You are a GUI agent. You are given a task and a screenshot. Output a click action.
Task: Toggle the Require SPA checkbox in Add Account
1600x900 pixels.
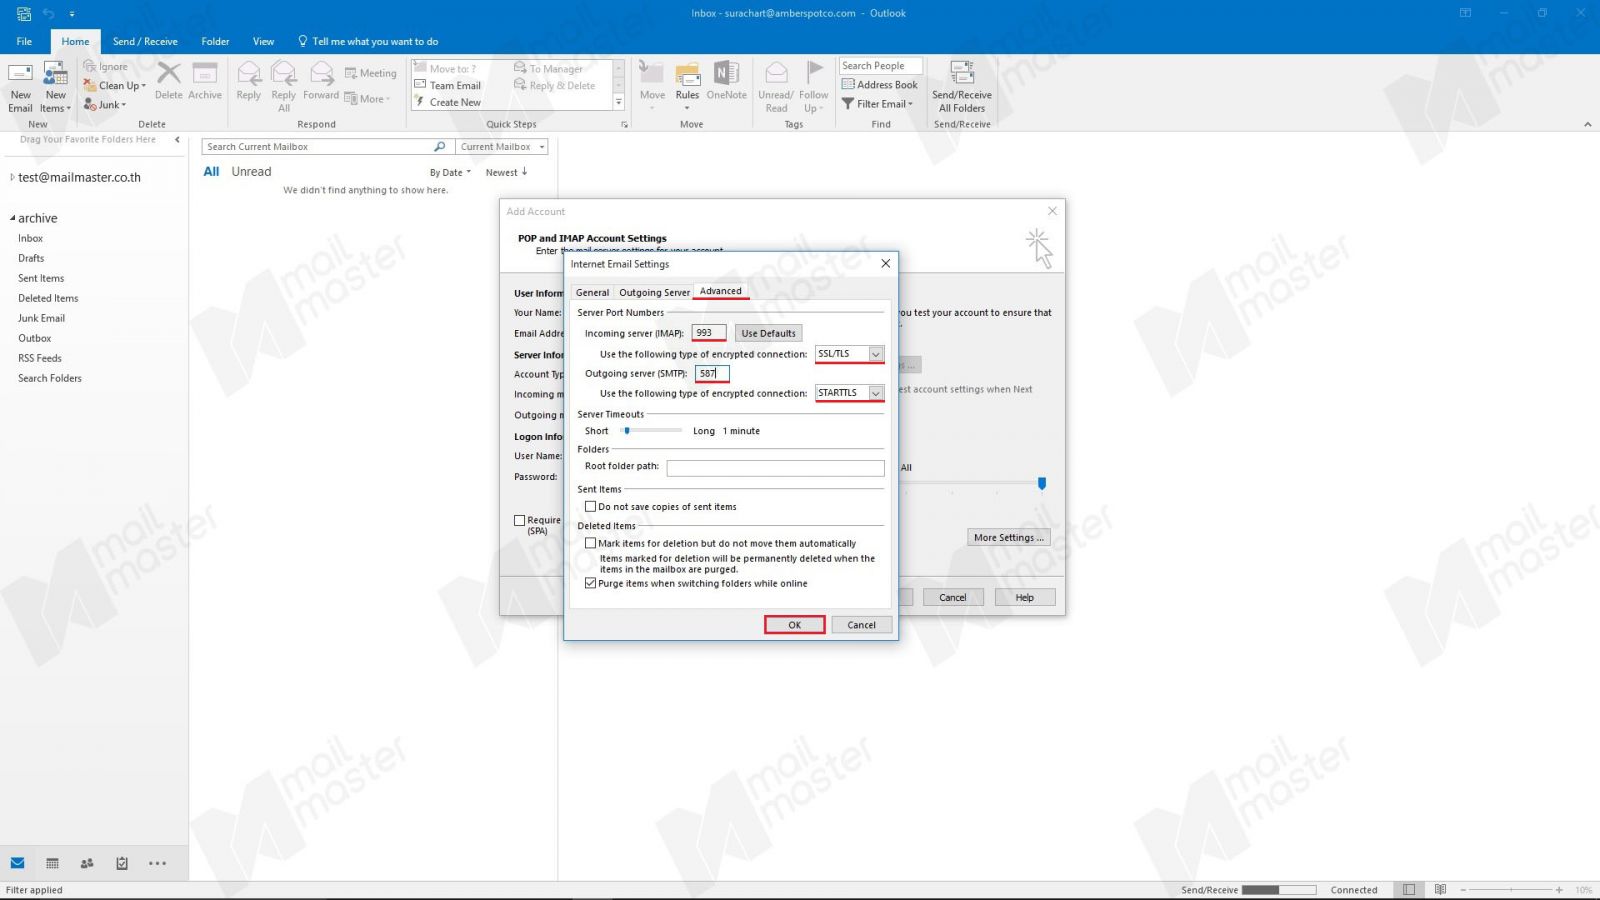click(519, 520)
